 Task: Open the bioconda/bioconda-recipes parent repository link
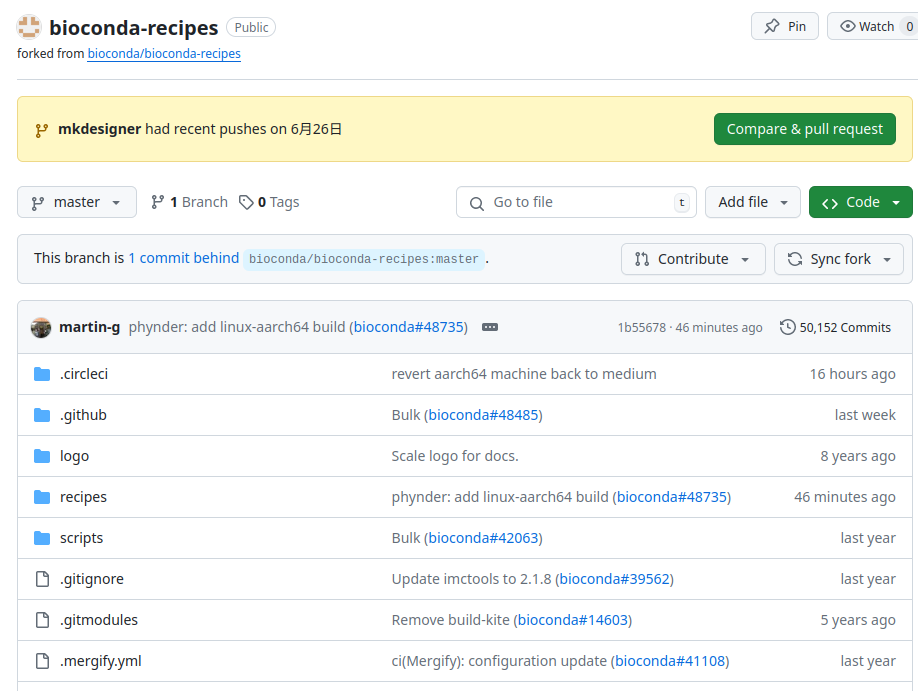tap(164, 54)
